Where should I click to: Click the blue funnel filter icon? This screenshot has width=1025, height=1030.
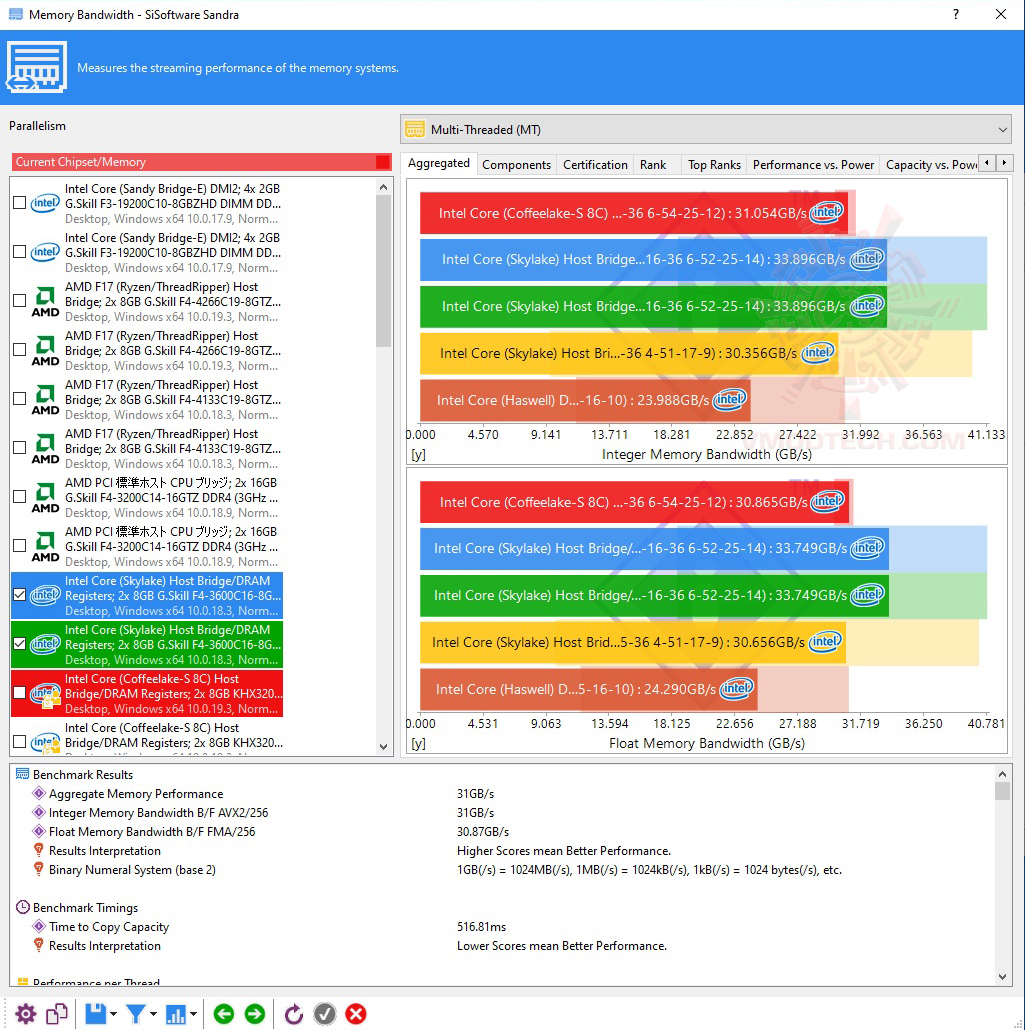(136, 1014)
